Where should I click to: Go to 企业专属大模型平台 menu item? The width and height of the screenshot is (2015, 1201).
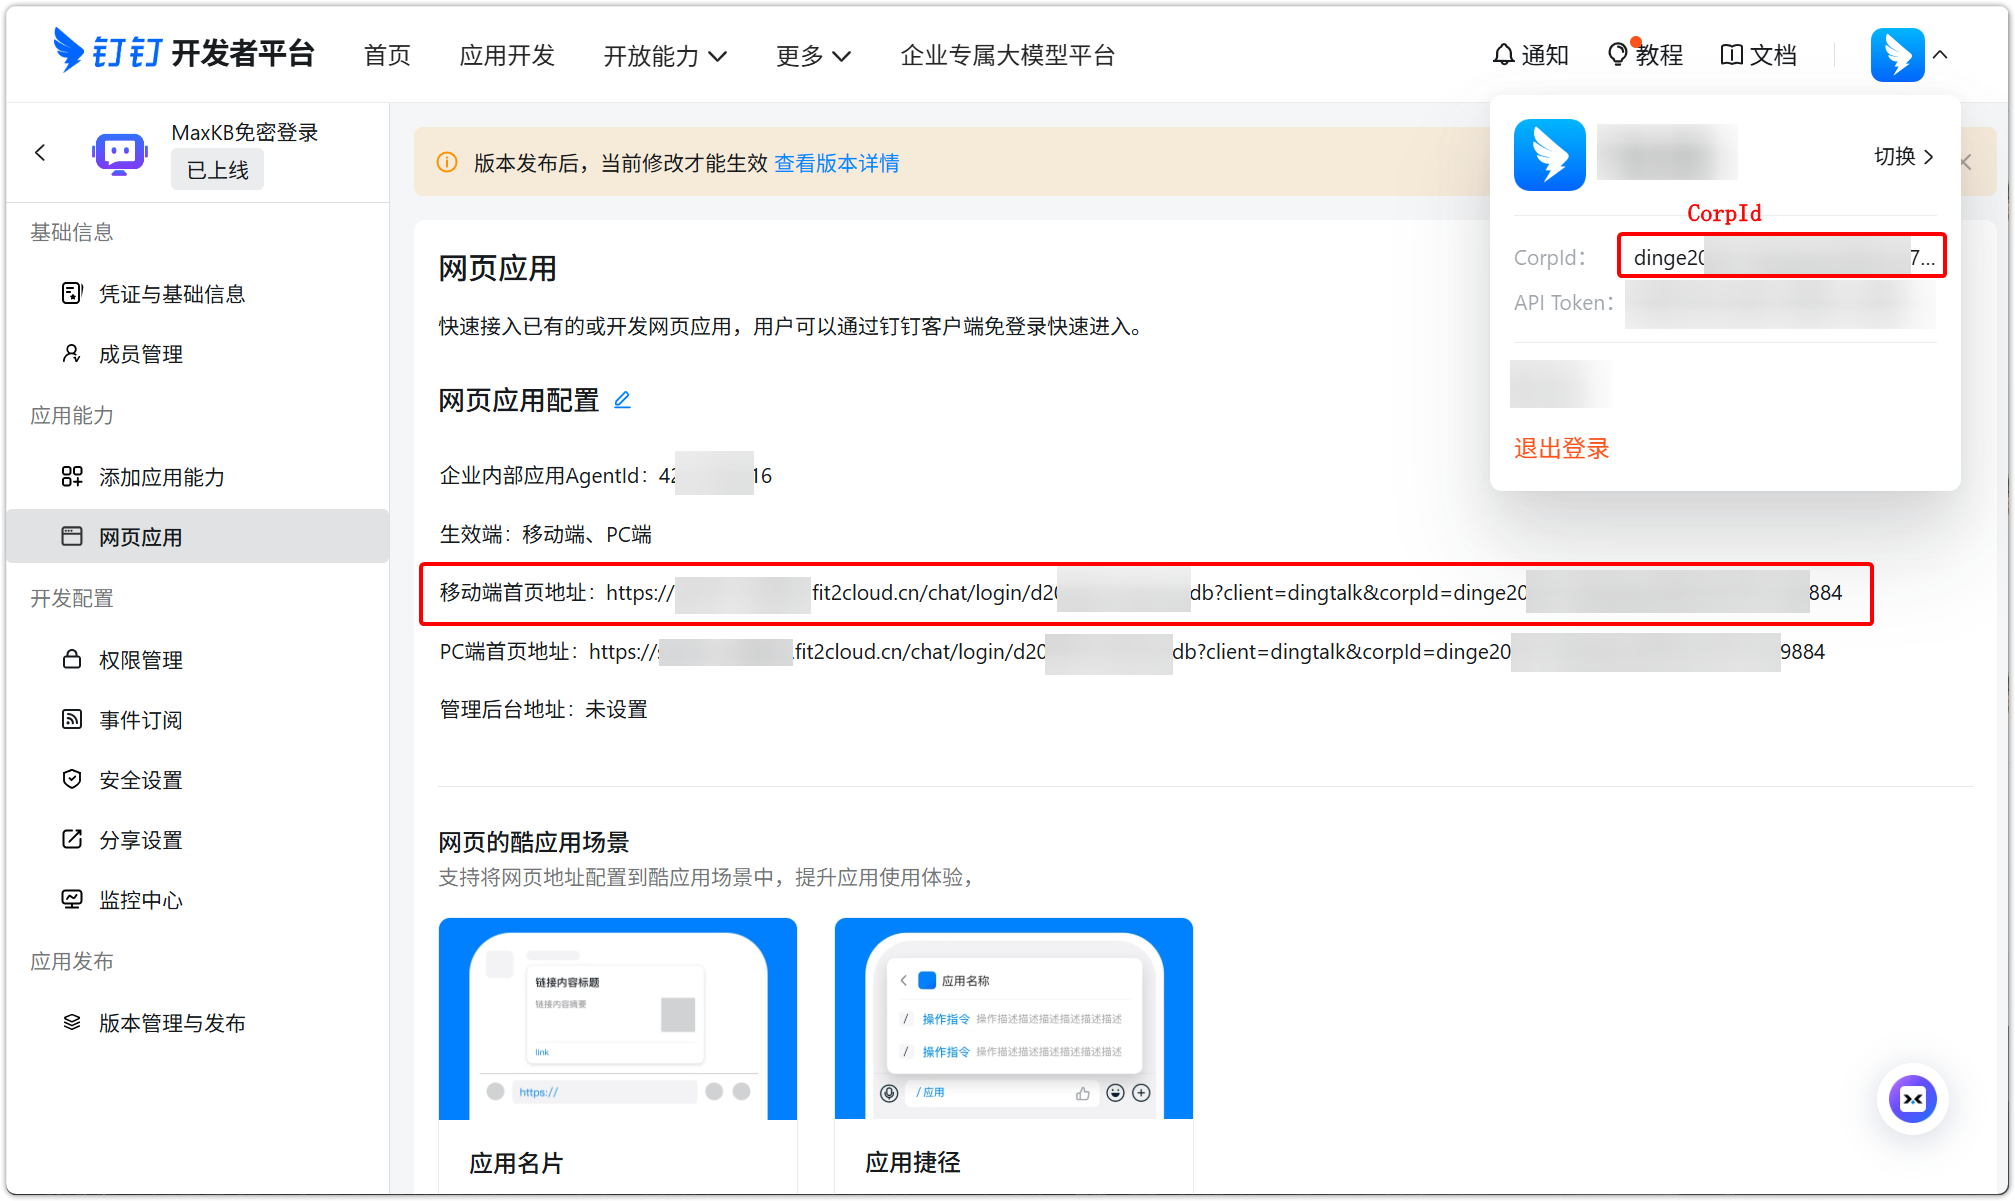point(1007,56)
